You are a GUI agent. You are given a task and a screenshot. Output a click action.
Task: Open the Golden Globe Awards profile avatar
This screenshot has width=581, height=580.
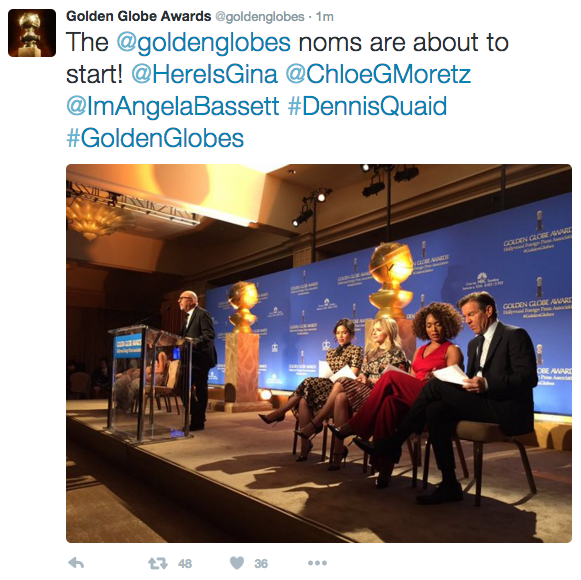[x=32, y=33]
